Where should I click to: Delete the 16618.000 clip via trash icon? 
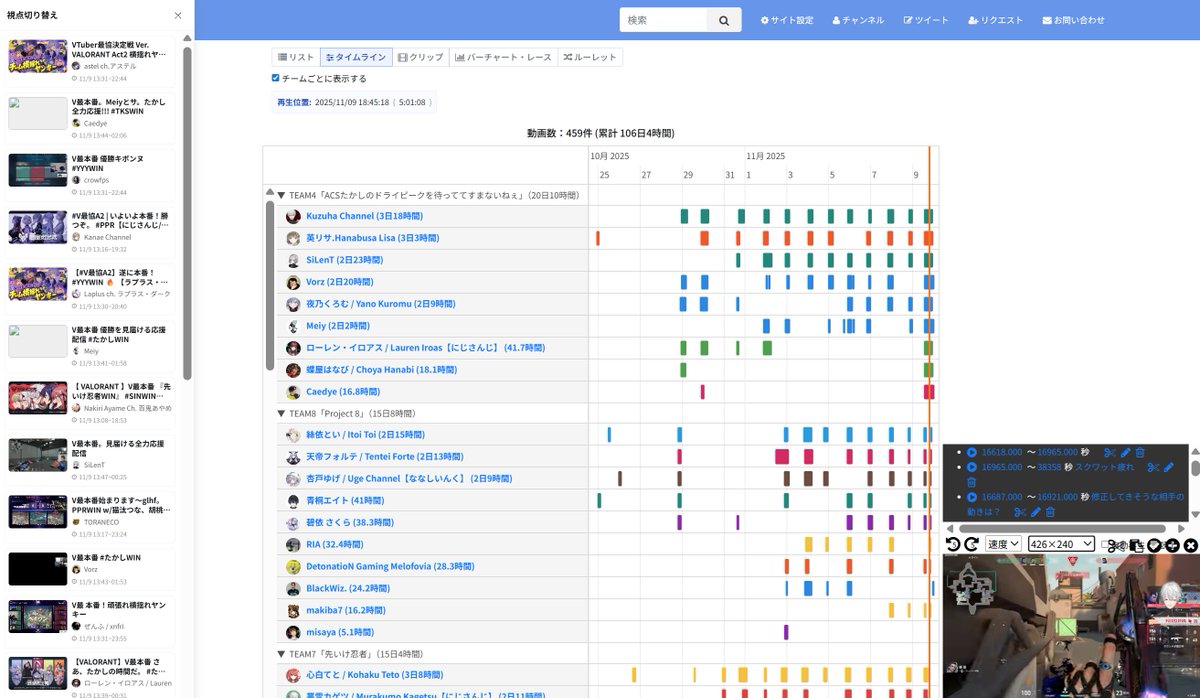(1140, 452)
